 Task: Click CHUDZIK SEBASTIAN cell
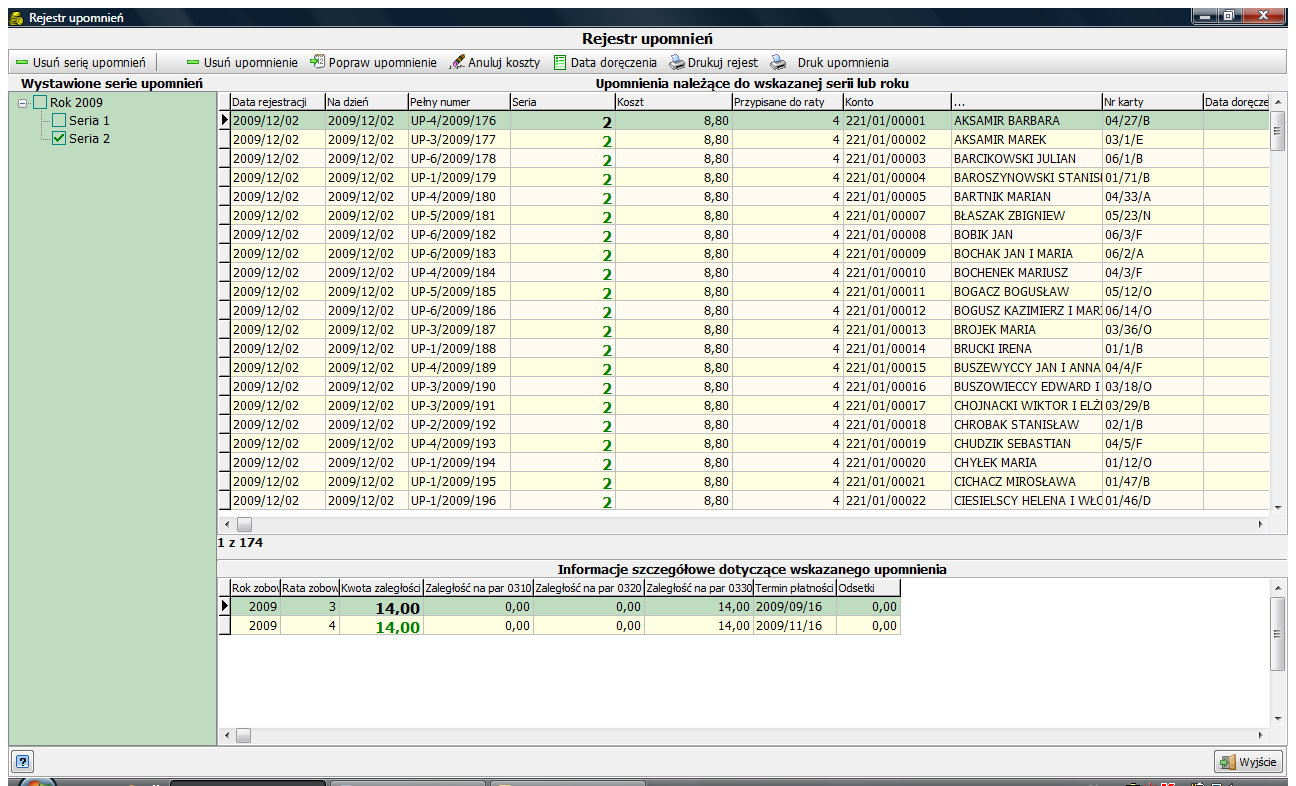1026,443
